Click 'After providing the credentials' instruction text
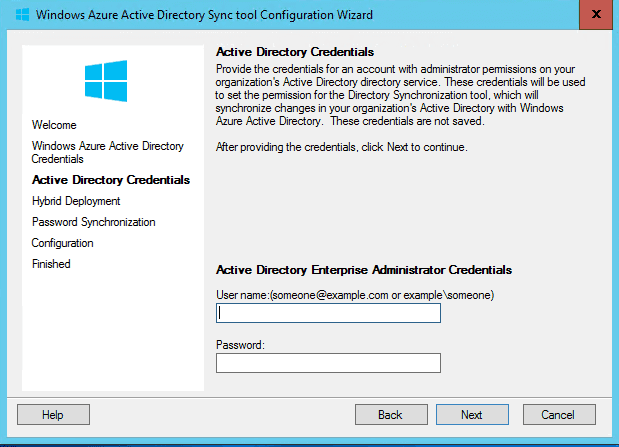 click(x=341, y=147)
